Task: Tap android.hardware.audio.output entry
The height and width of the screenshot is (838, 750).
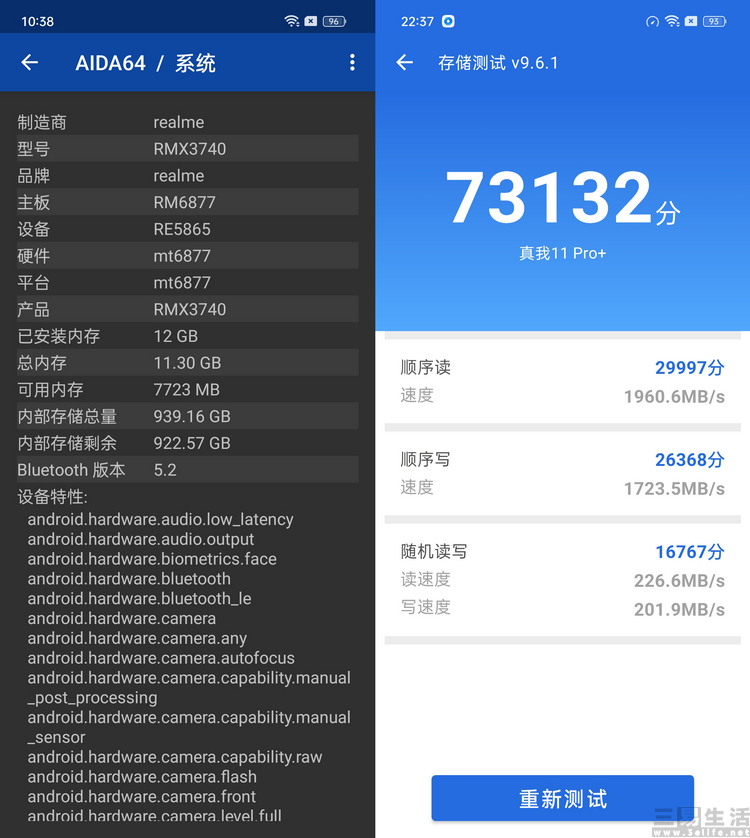Action: point(141,539)
